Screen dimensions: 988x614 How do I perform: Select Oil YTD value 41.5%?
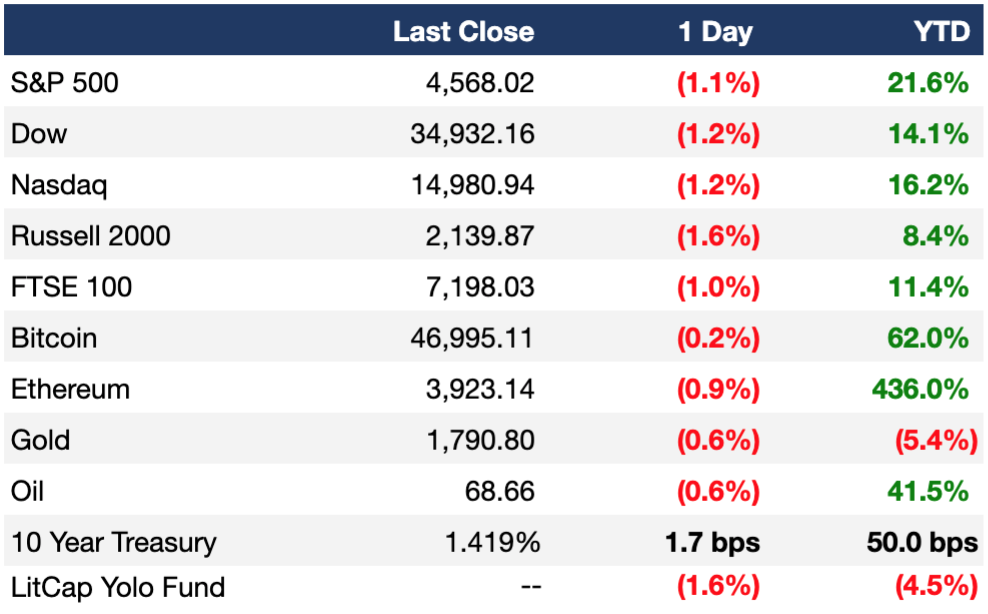pyautogui.click(x=928, y=491)
